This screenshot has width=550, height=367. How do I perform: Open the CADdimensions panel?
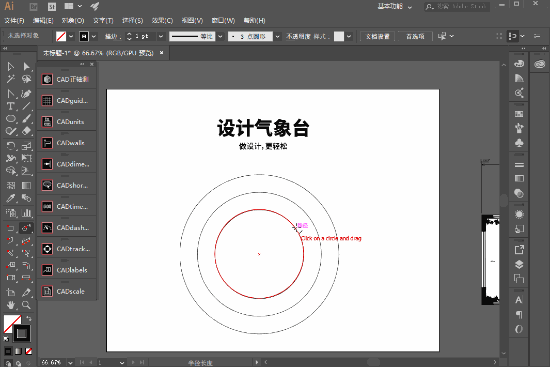point(67,164)
